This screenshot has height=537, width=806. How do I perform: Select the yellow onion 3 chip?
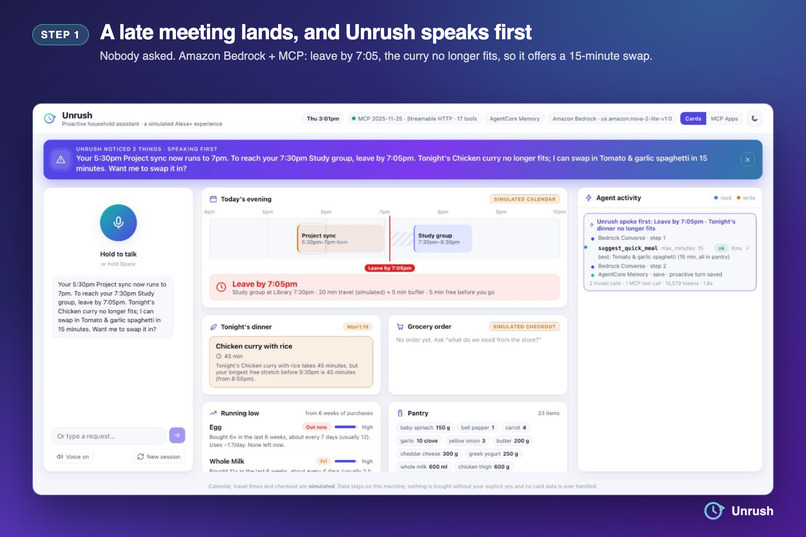pos(467,441)
